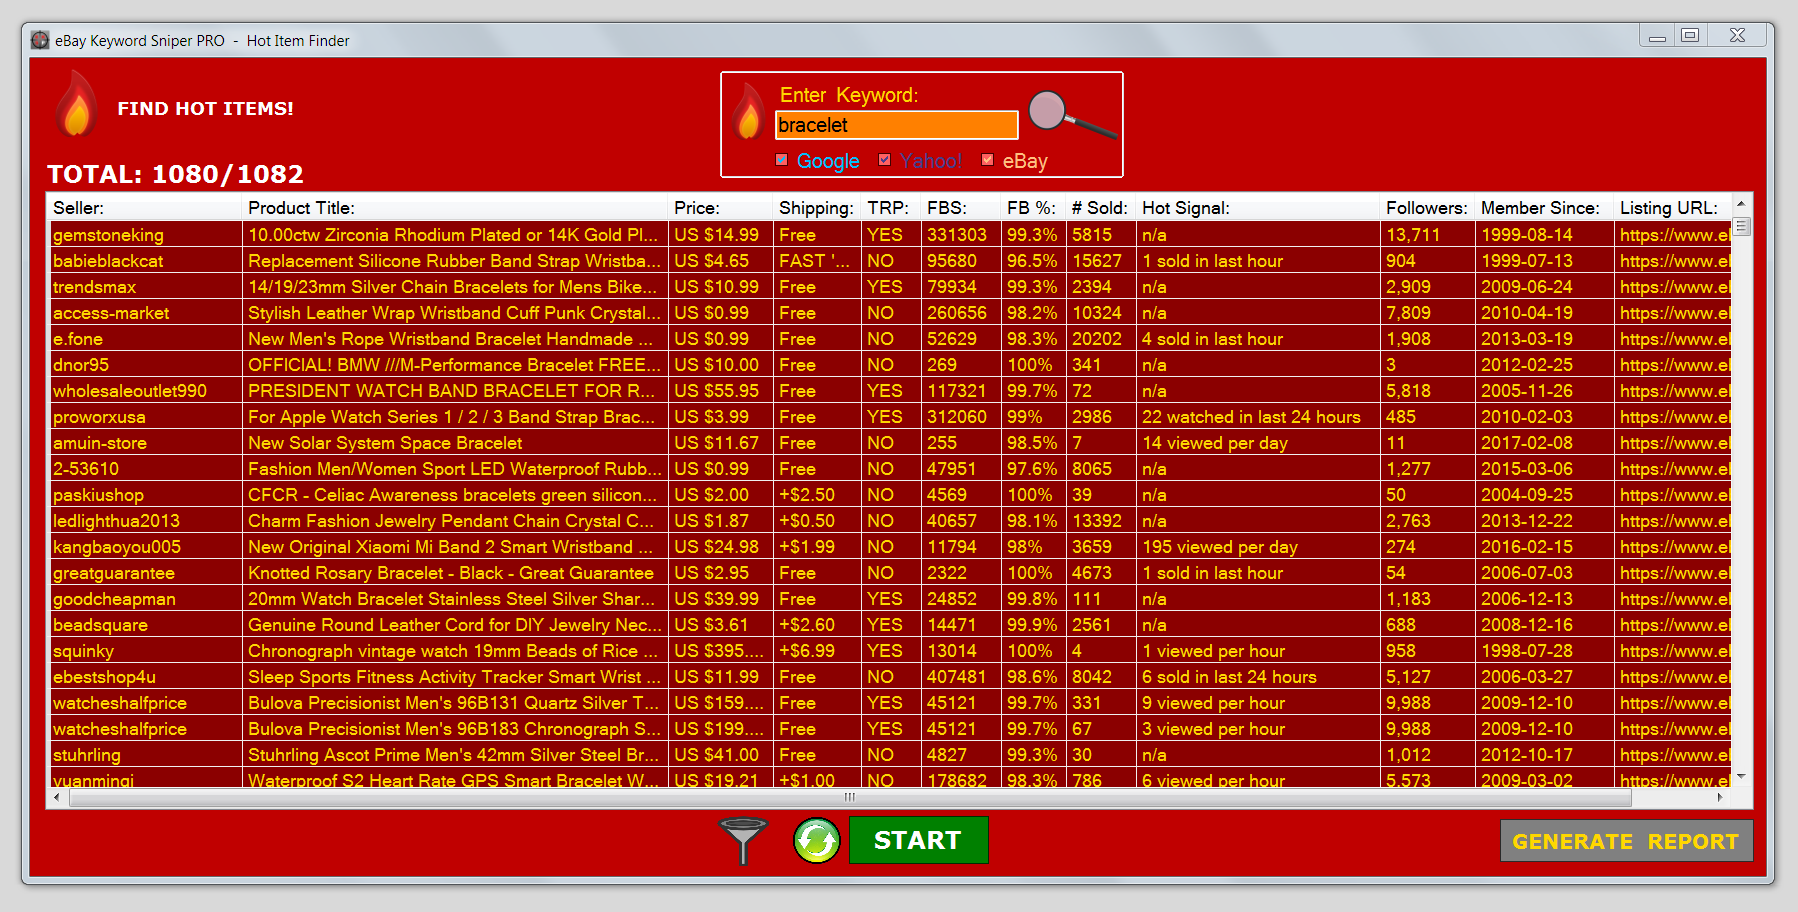Sort by the Hot Signal column header
The height and width of the screenshot is (912, 1798).
pos(1258,207)
